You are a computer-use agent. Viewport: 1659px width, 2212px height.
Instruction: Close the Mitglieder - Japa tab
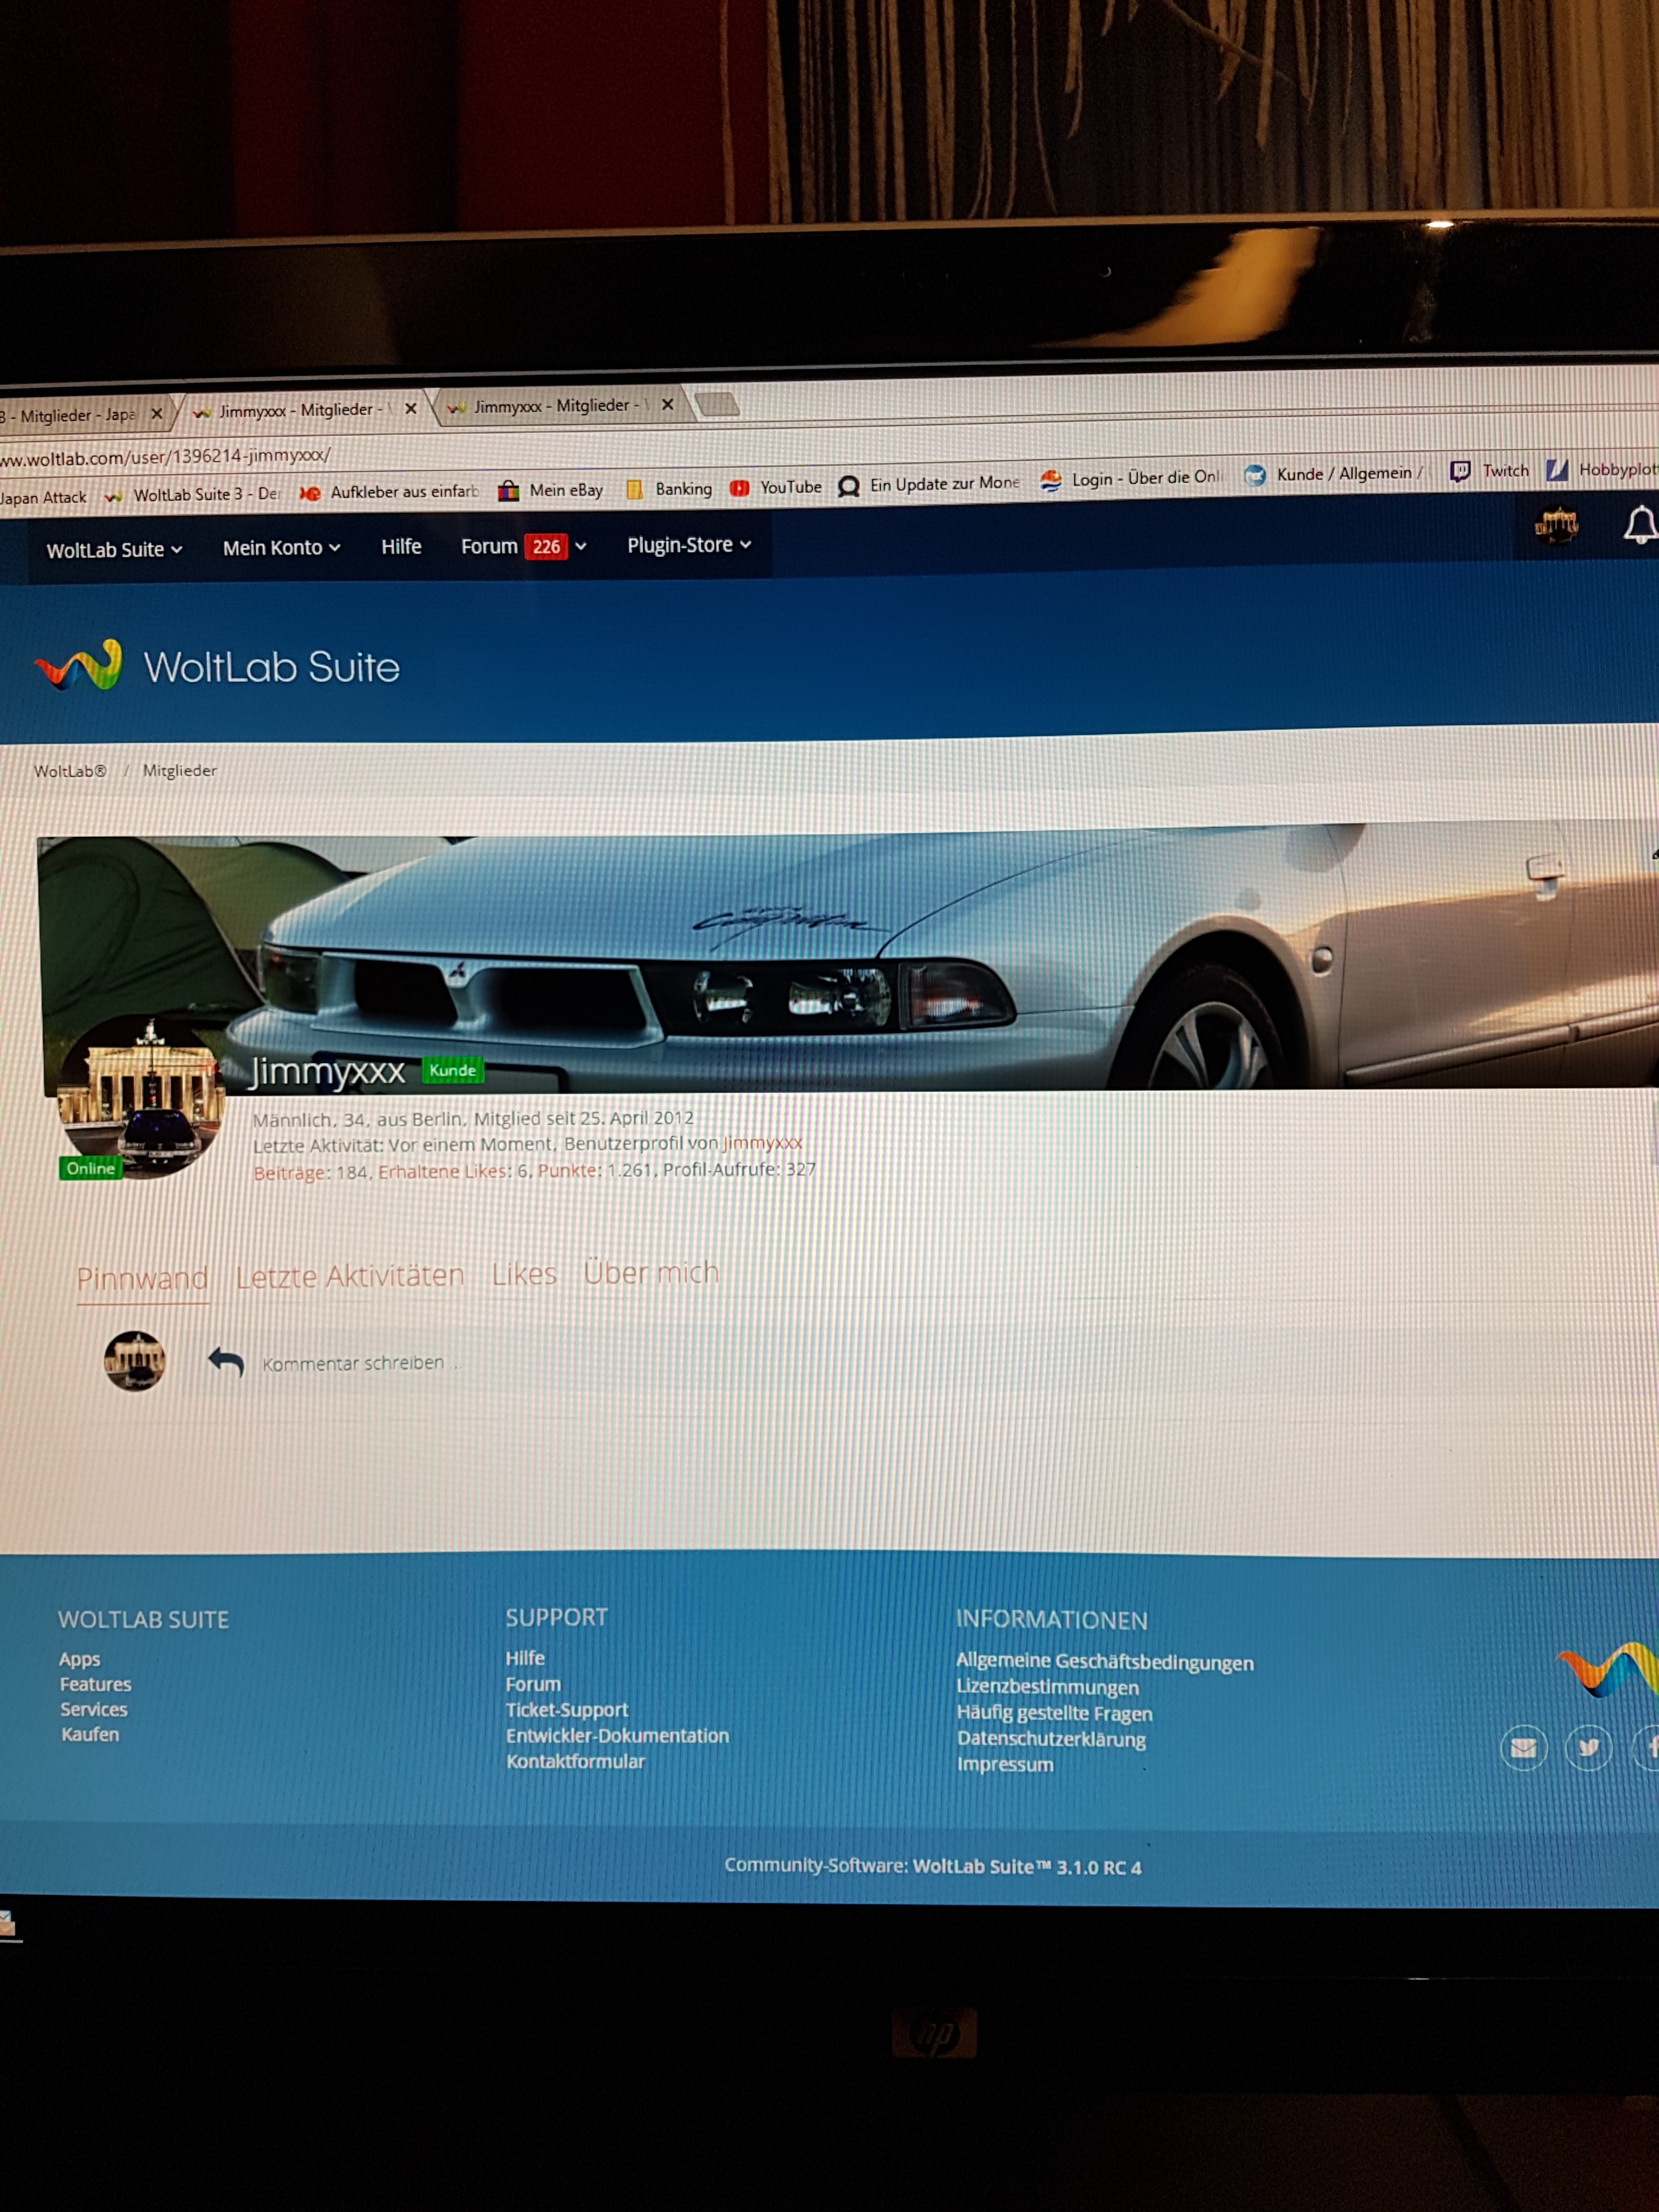156,413
